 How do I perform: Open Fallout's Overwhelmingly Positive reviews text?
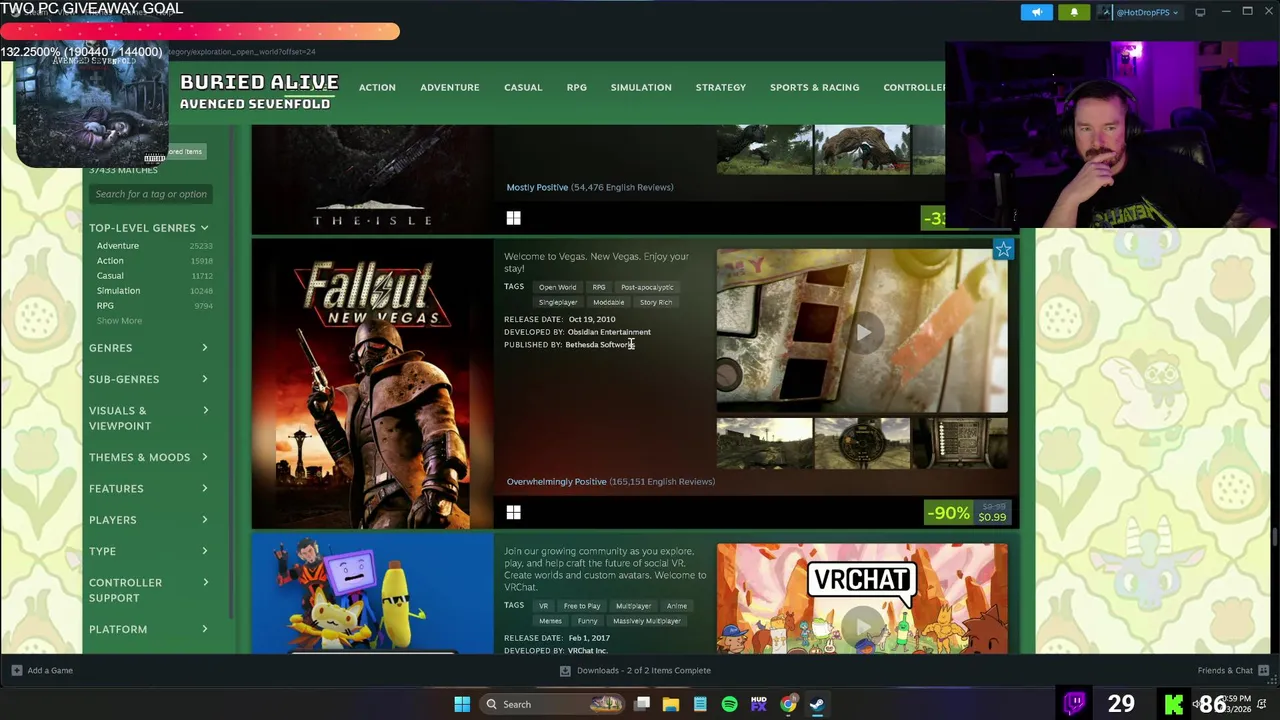point(556,482)
